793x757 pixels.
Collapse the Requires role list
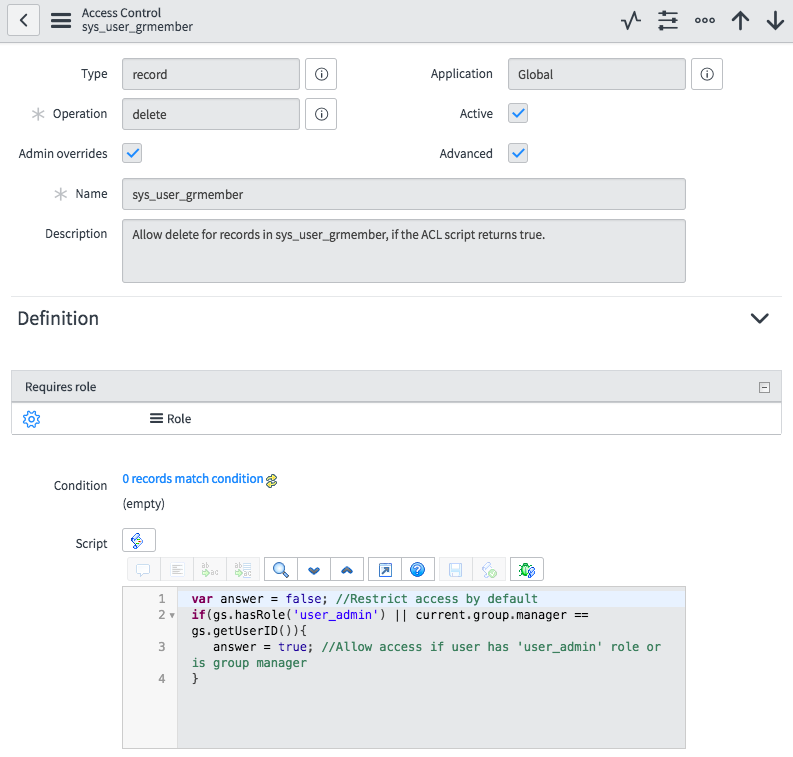tap(765, 388)
